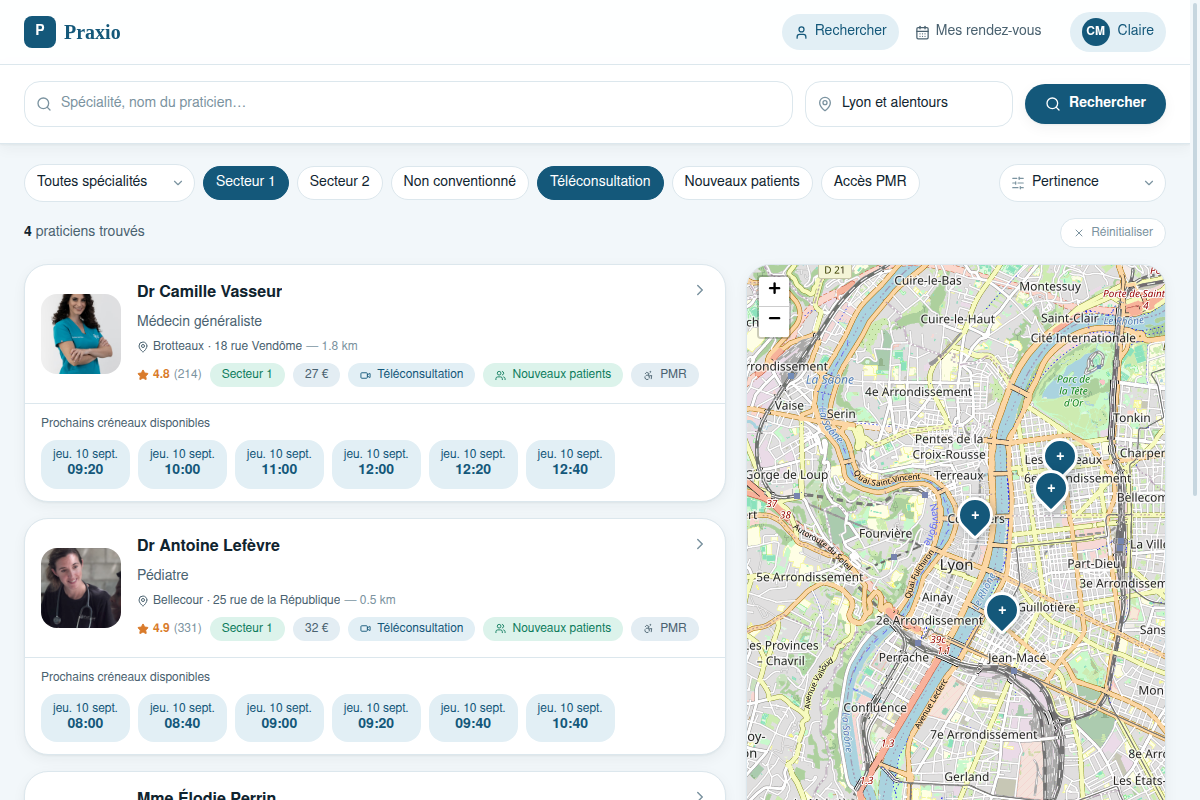Screen dimensions: 1200x800
Task: Book Lefèvre's 08:40 slot
Action: pos(182,716)
